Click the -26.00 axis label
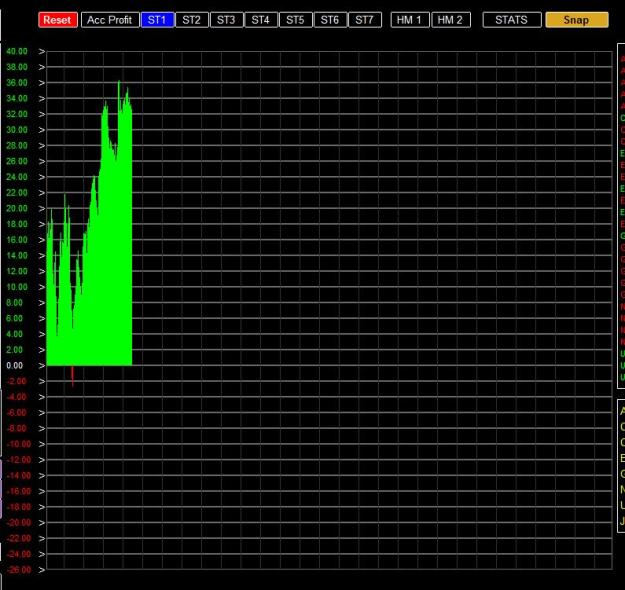Screen dimensions: 625x590 [x=18, y=570]
